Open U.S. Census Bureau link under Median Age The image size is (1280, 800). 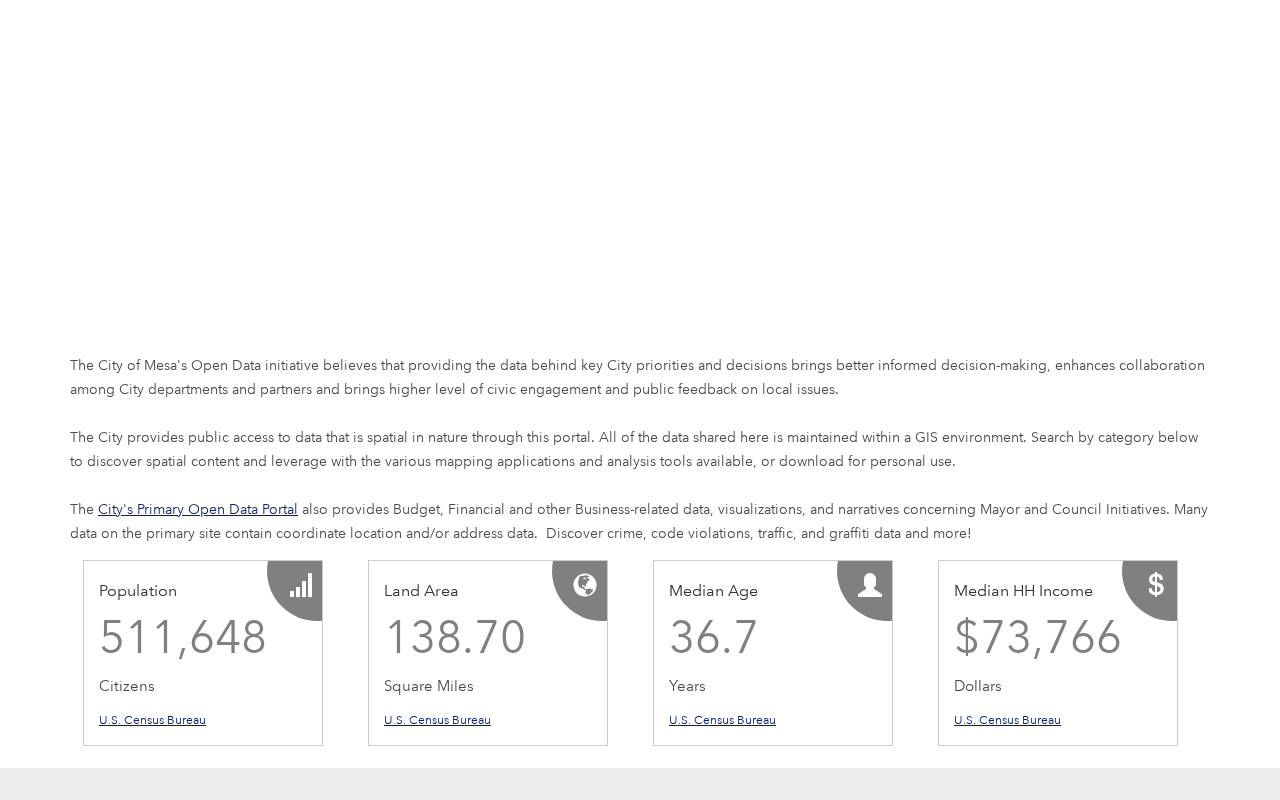click(x=722, y=720)
